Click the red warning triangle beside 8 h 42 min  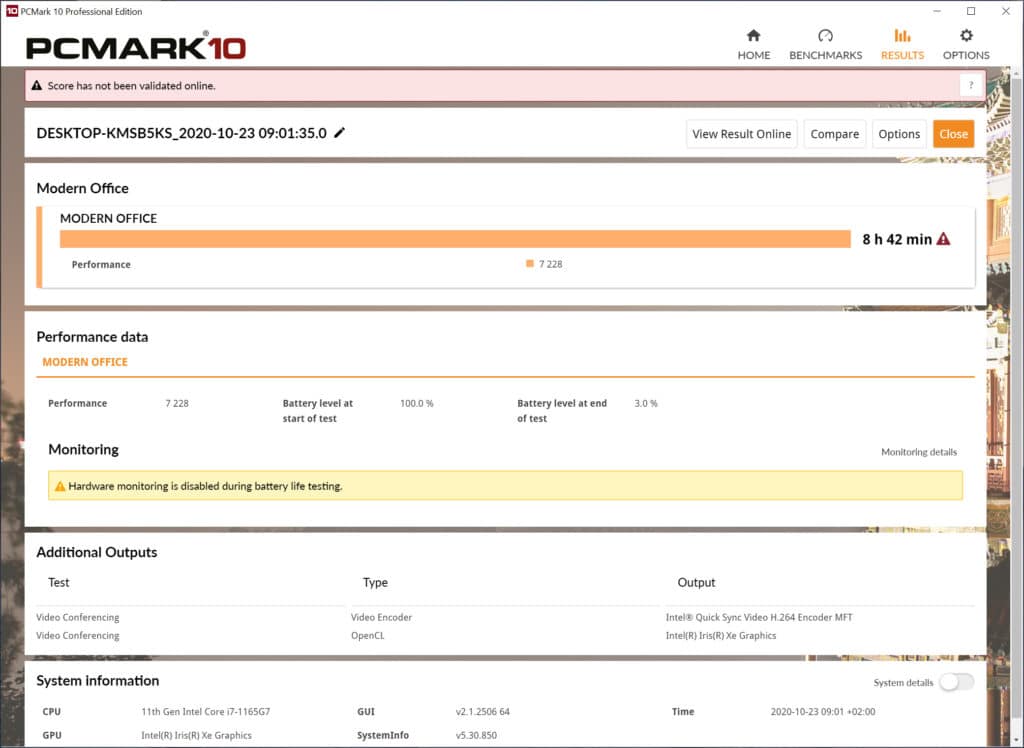(943, 239)
